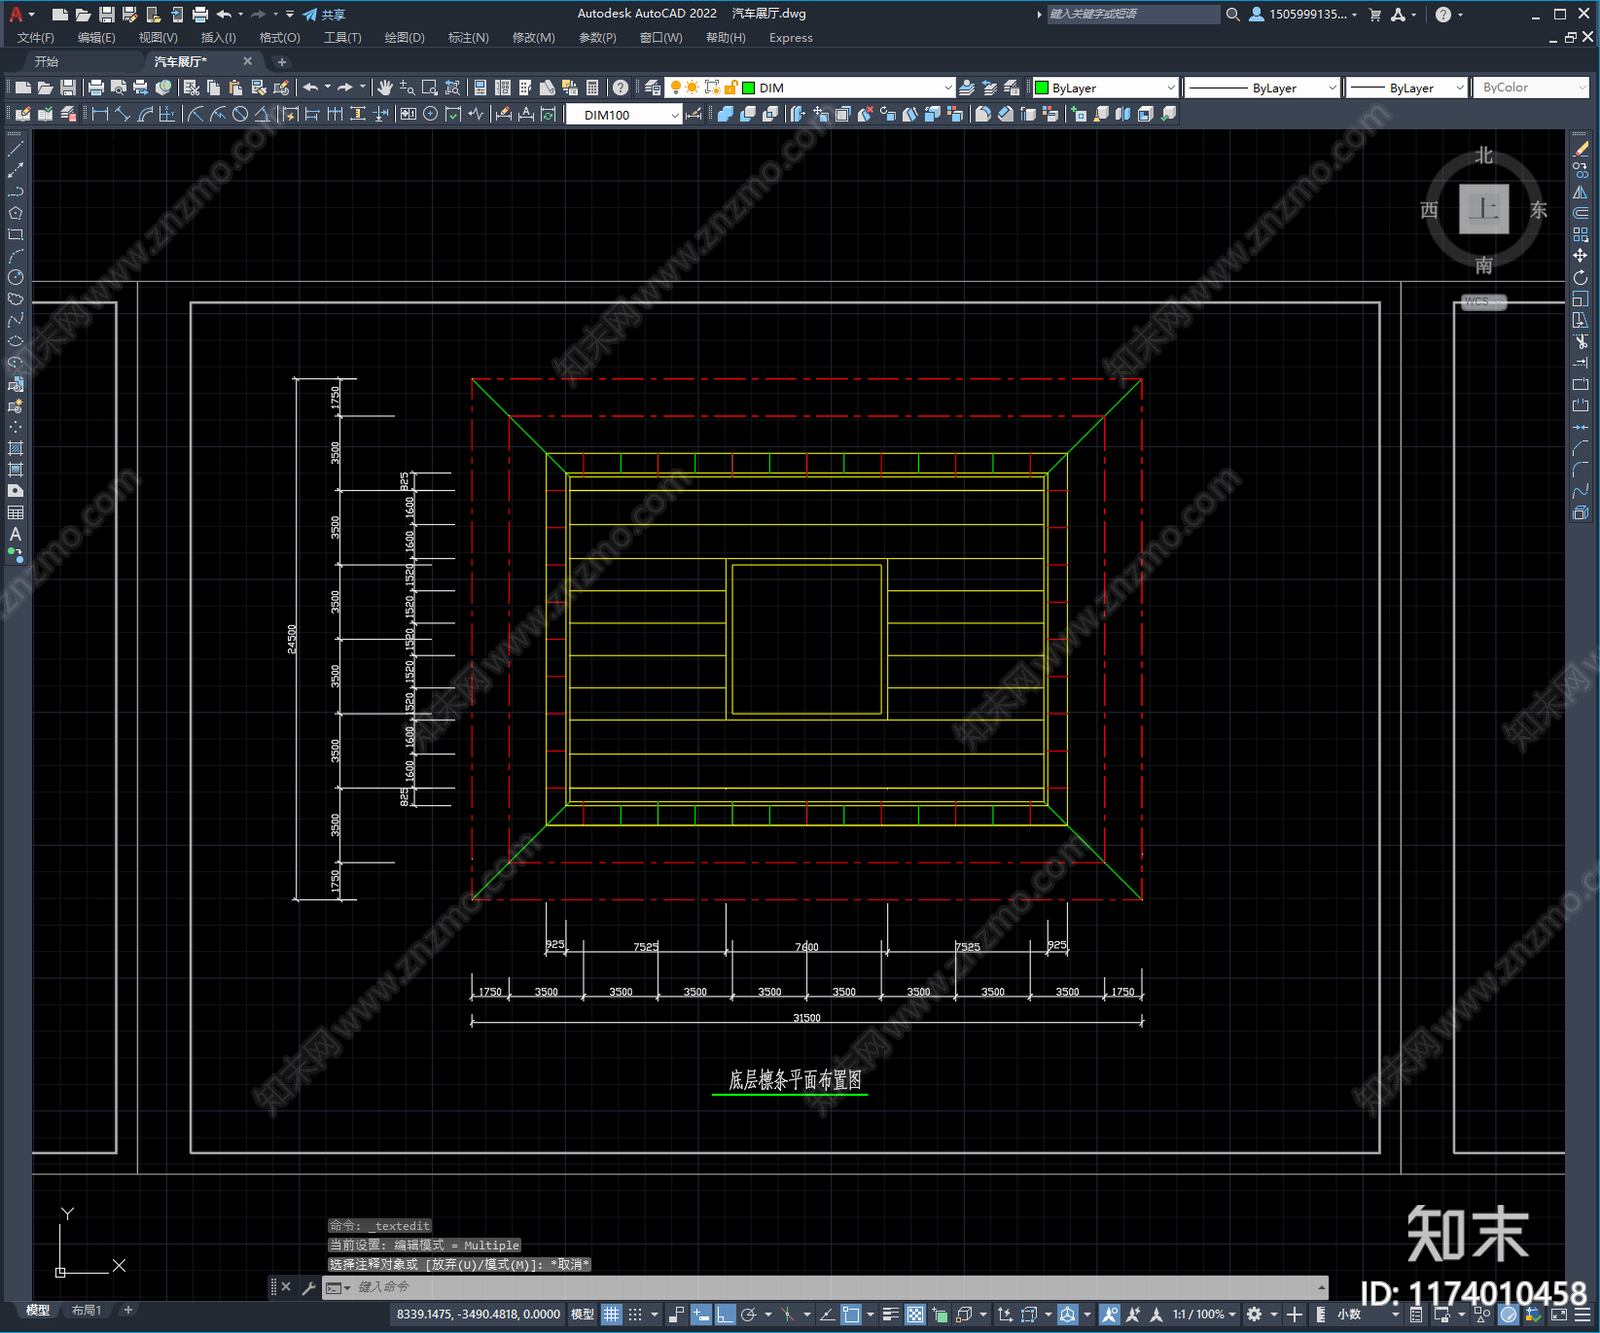
Task: Select the Hatch draw tool
Action: pyautogui.click(x=15, y=448)
